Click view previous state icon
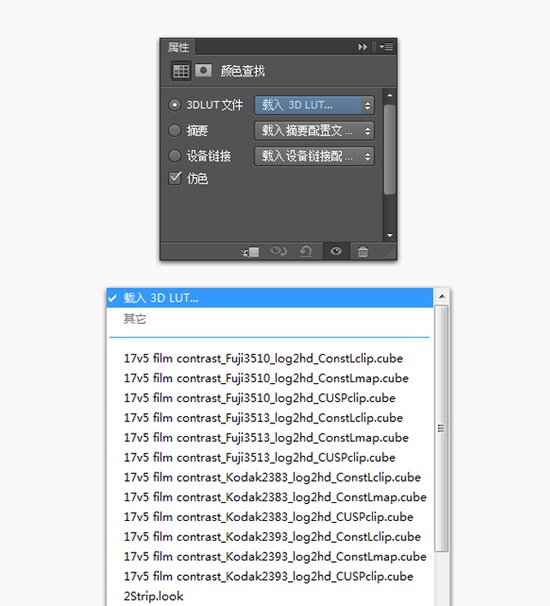This screenshot has width=550, height=606. click(x=278, y=252)
